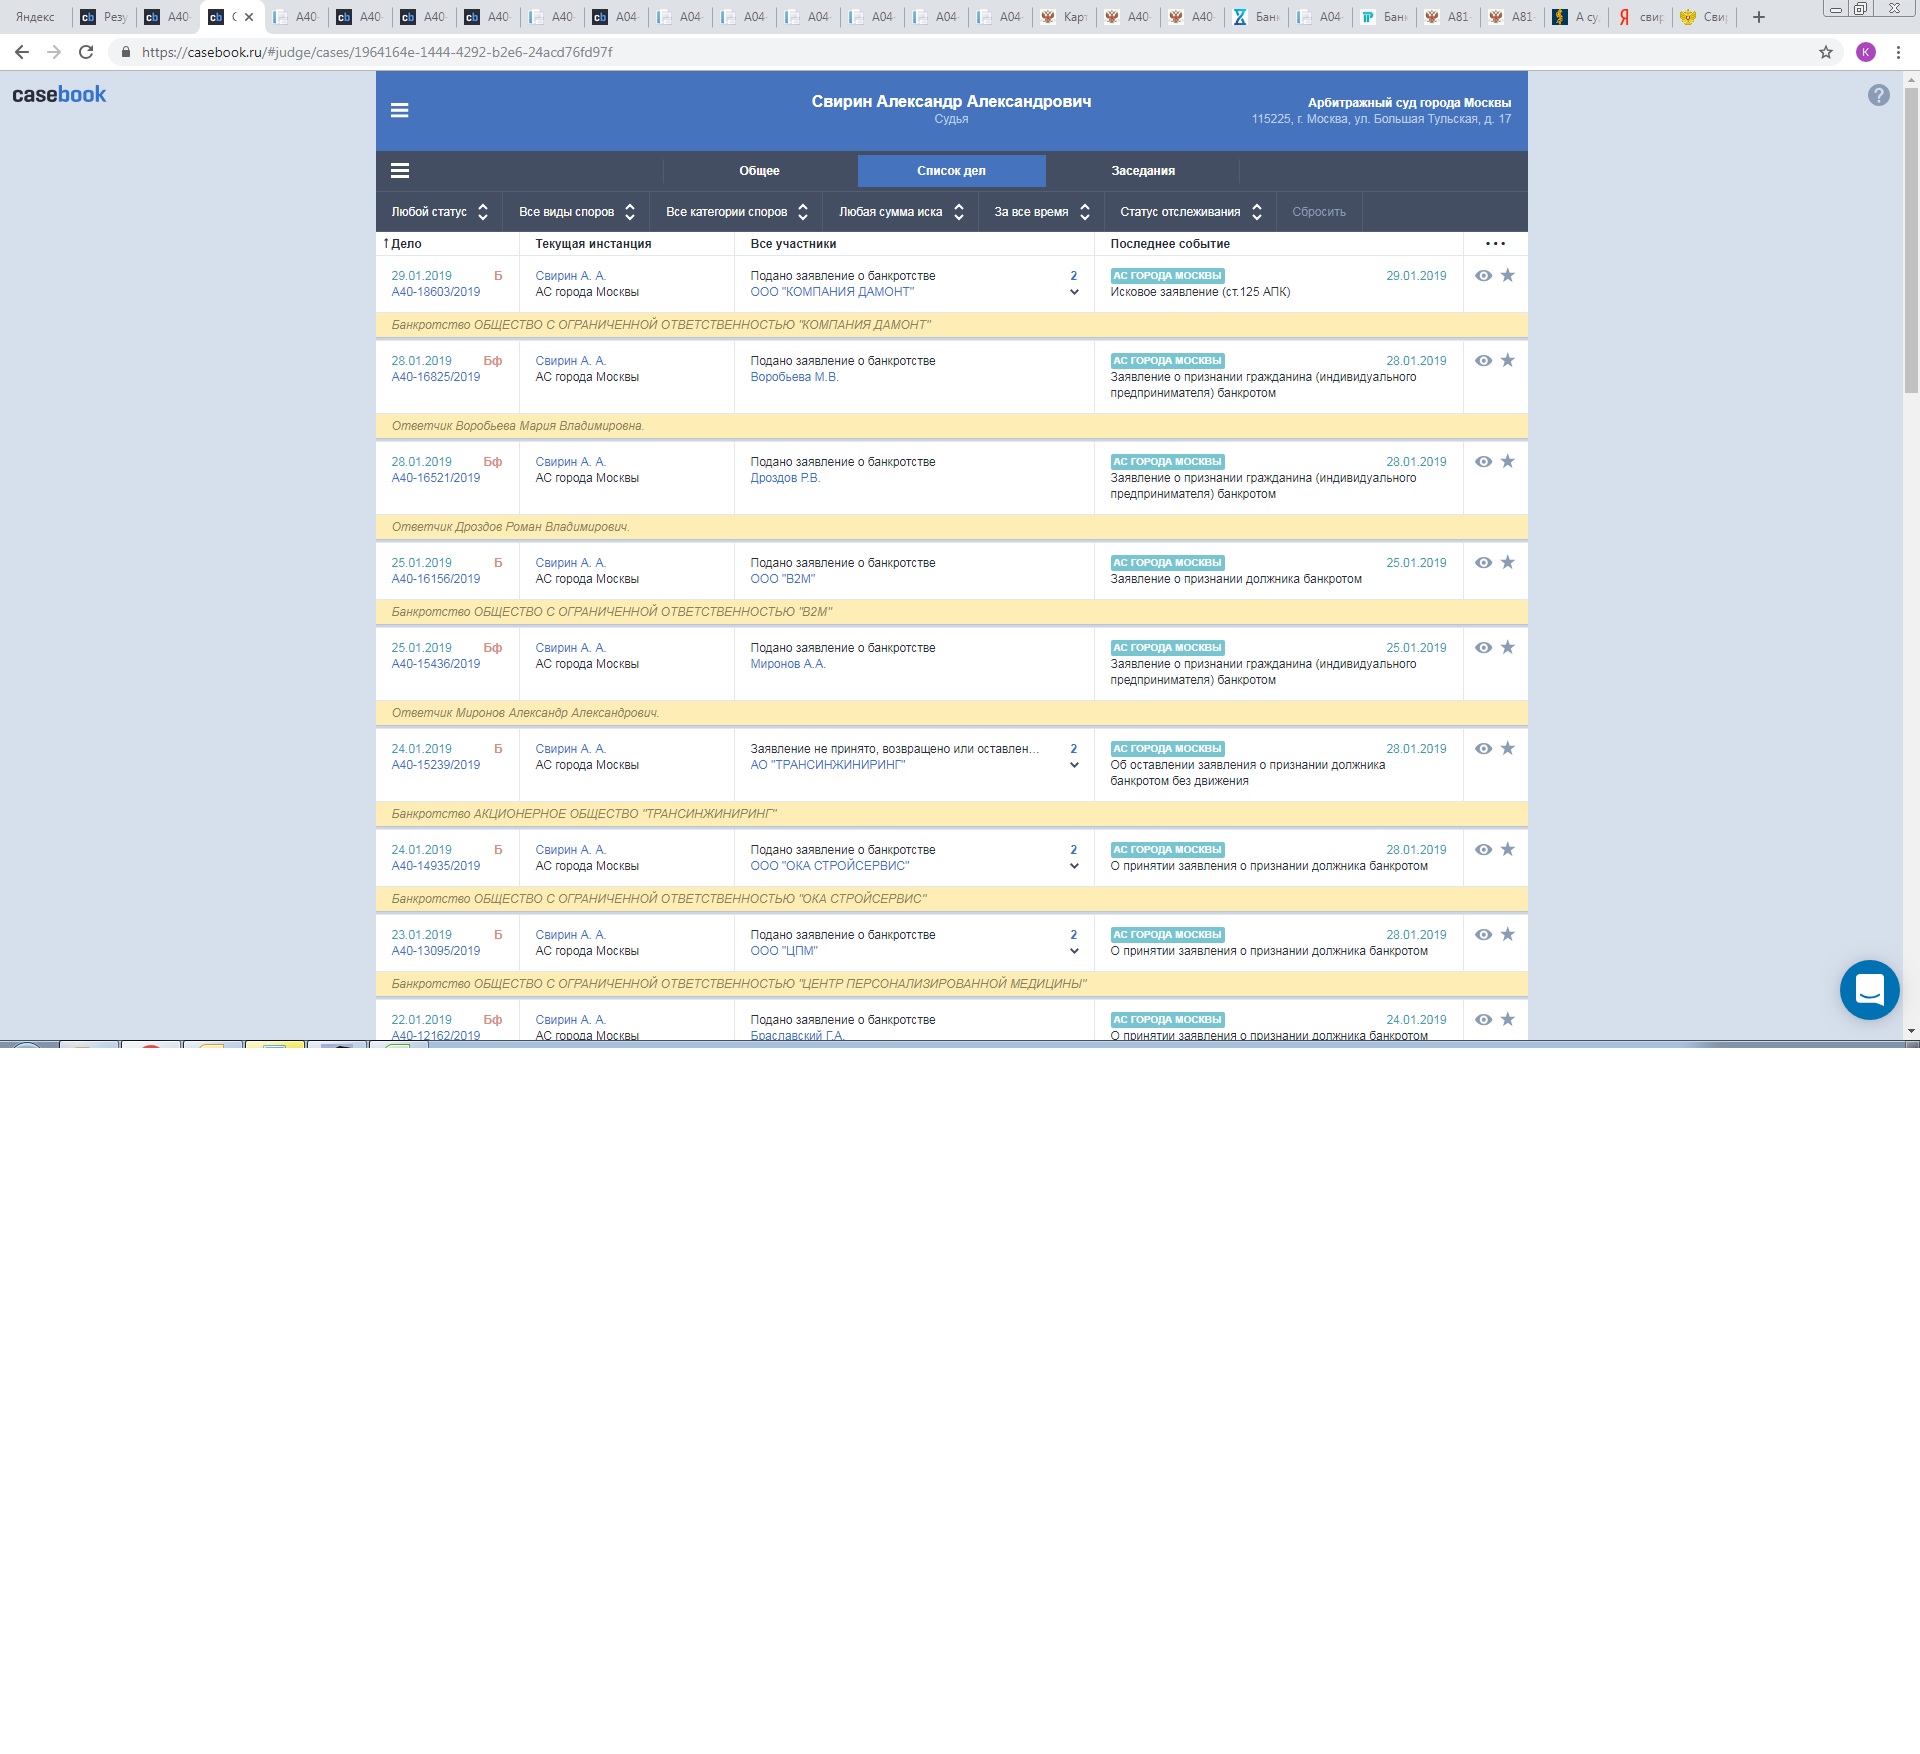Viewport: 1920px width, 1754px height.
Task: Click the Сбросить filters button
Action: pos(1318,212)
